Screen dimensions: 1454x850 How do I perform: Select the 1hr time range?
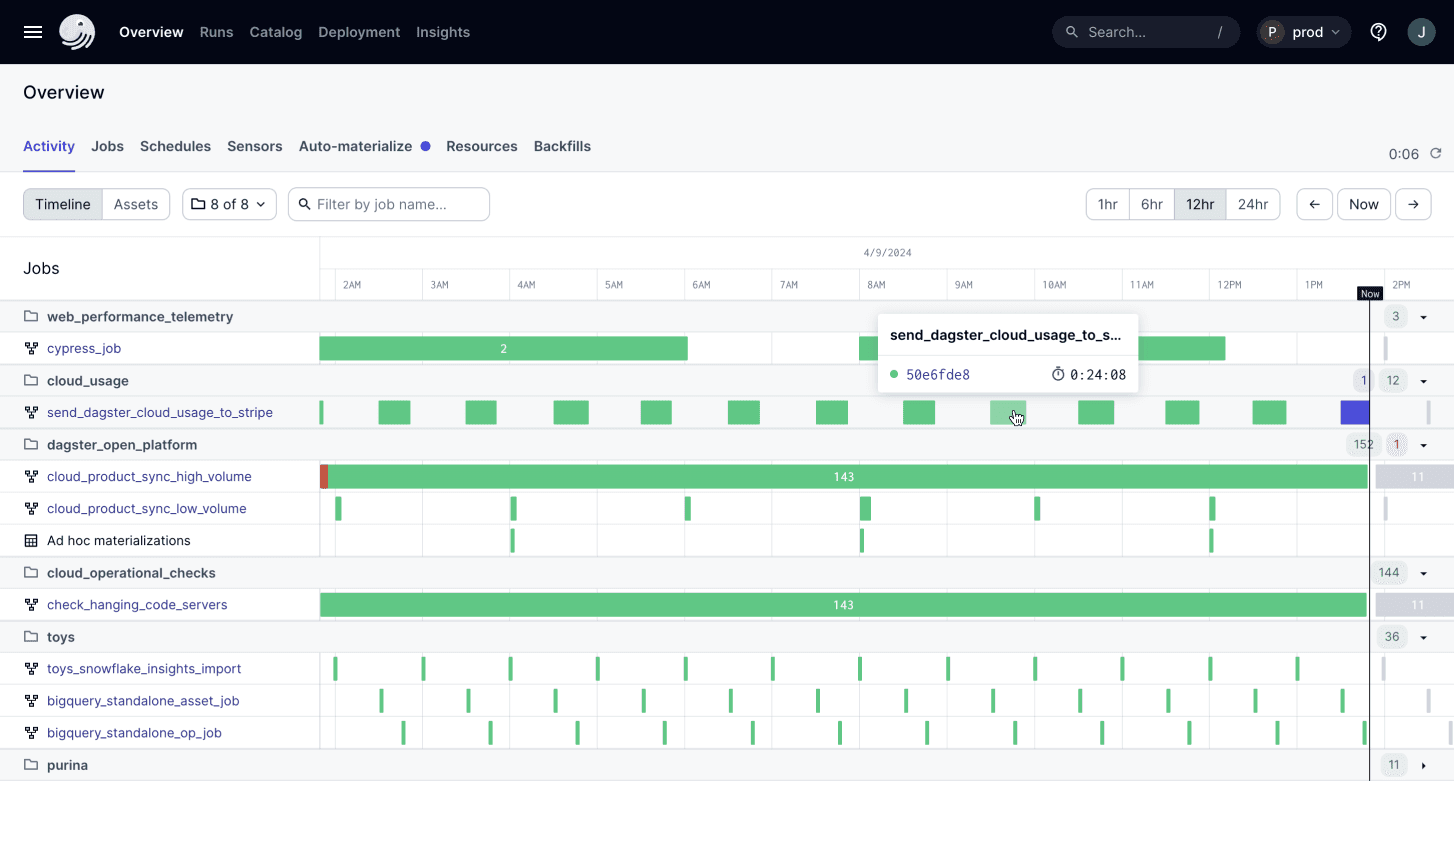click(x=1107, y=204)
